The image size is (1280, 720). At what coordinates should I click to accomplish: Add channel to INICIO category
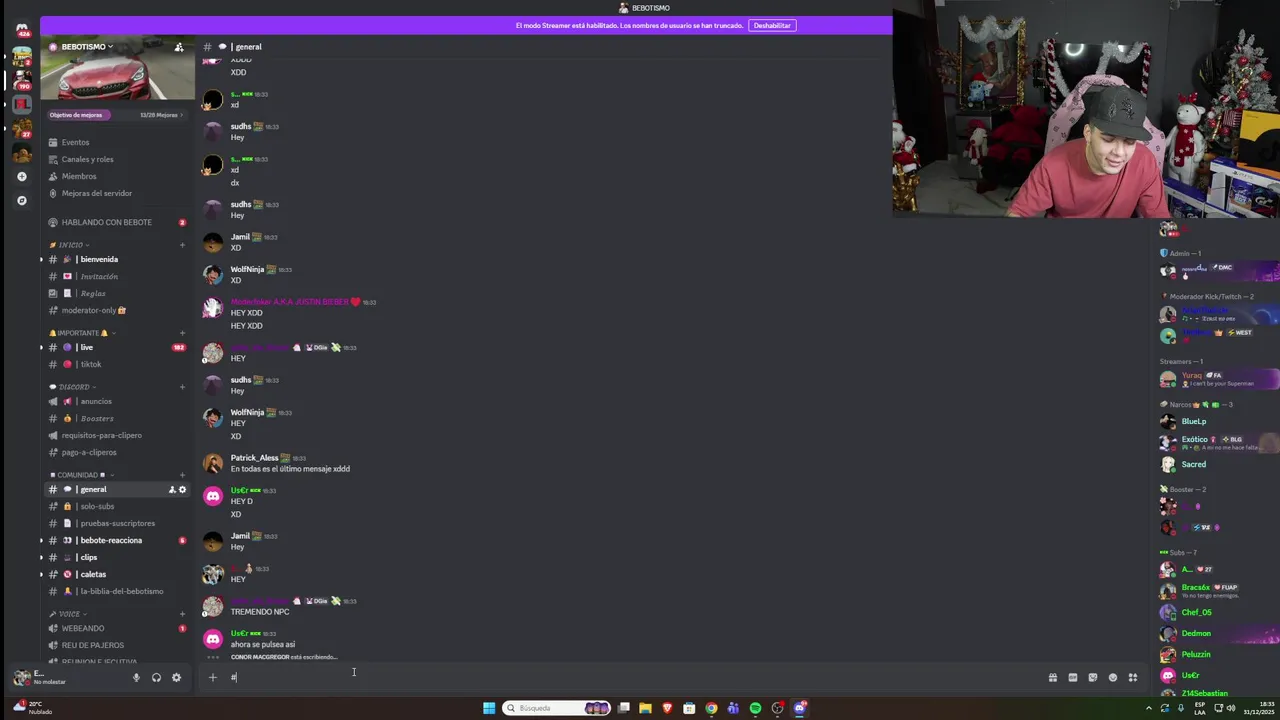182,245
